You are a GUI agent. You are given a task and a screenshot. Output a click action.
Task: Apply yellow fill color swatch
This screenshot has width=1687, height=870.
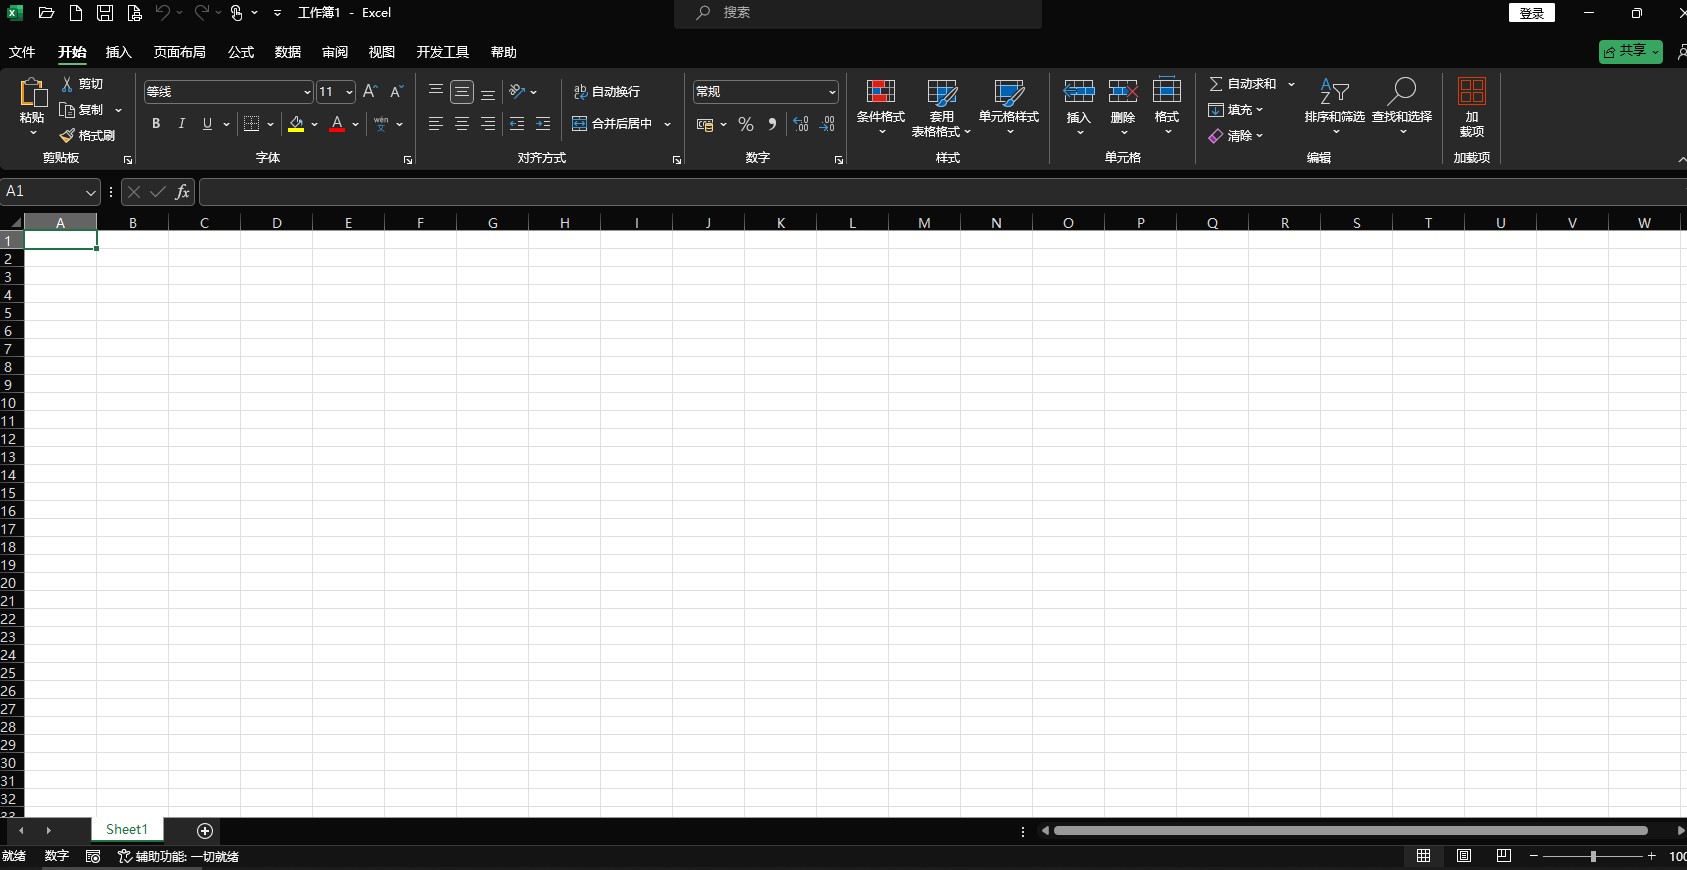point(296,124)
